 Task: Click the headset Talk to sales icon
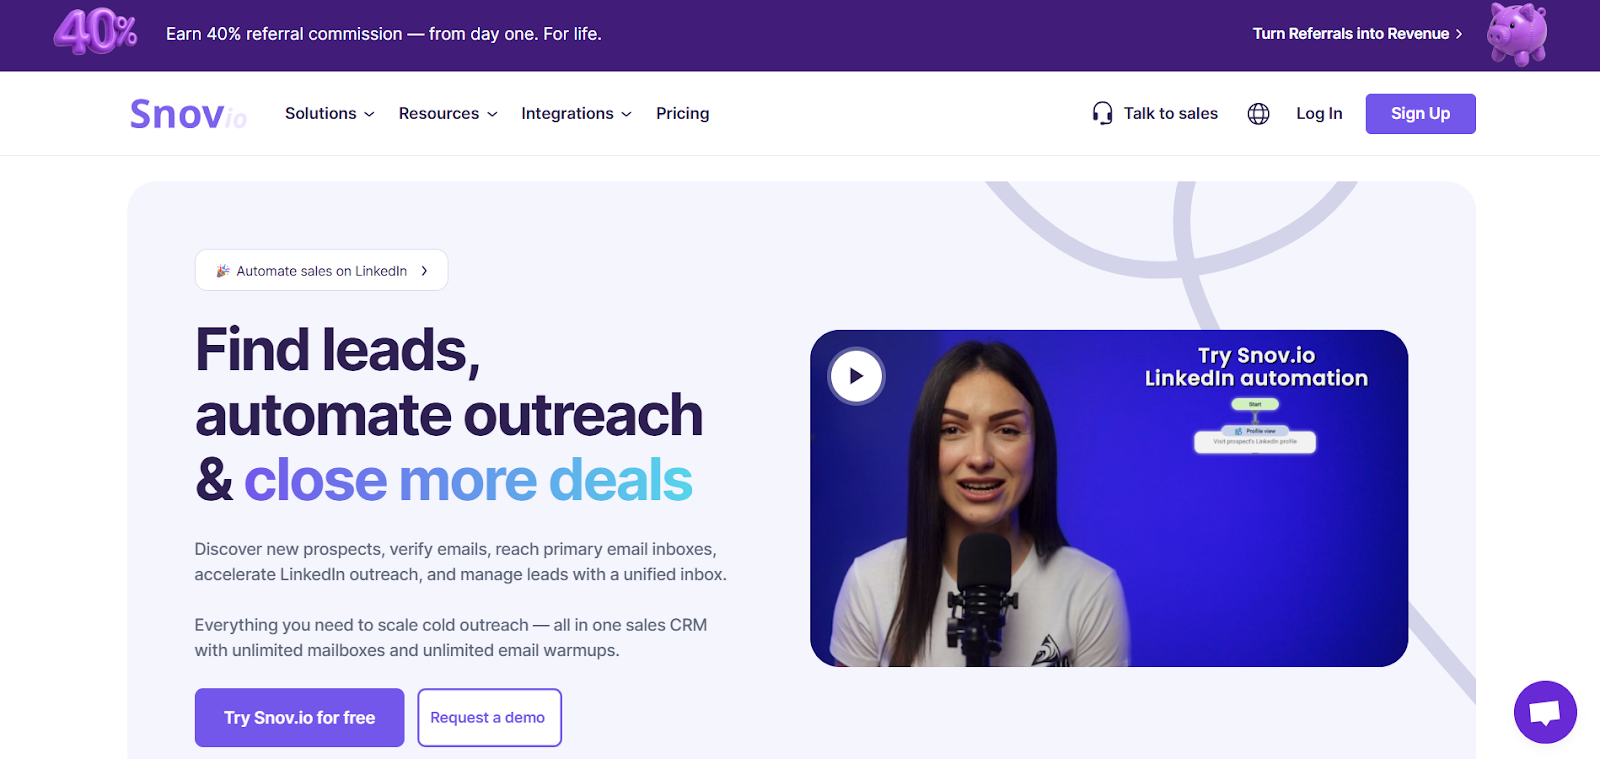(1102, 114)
